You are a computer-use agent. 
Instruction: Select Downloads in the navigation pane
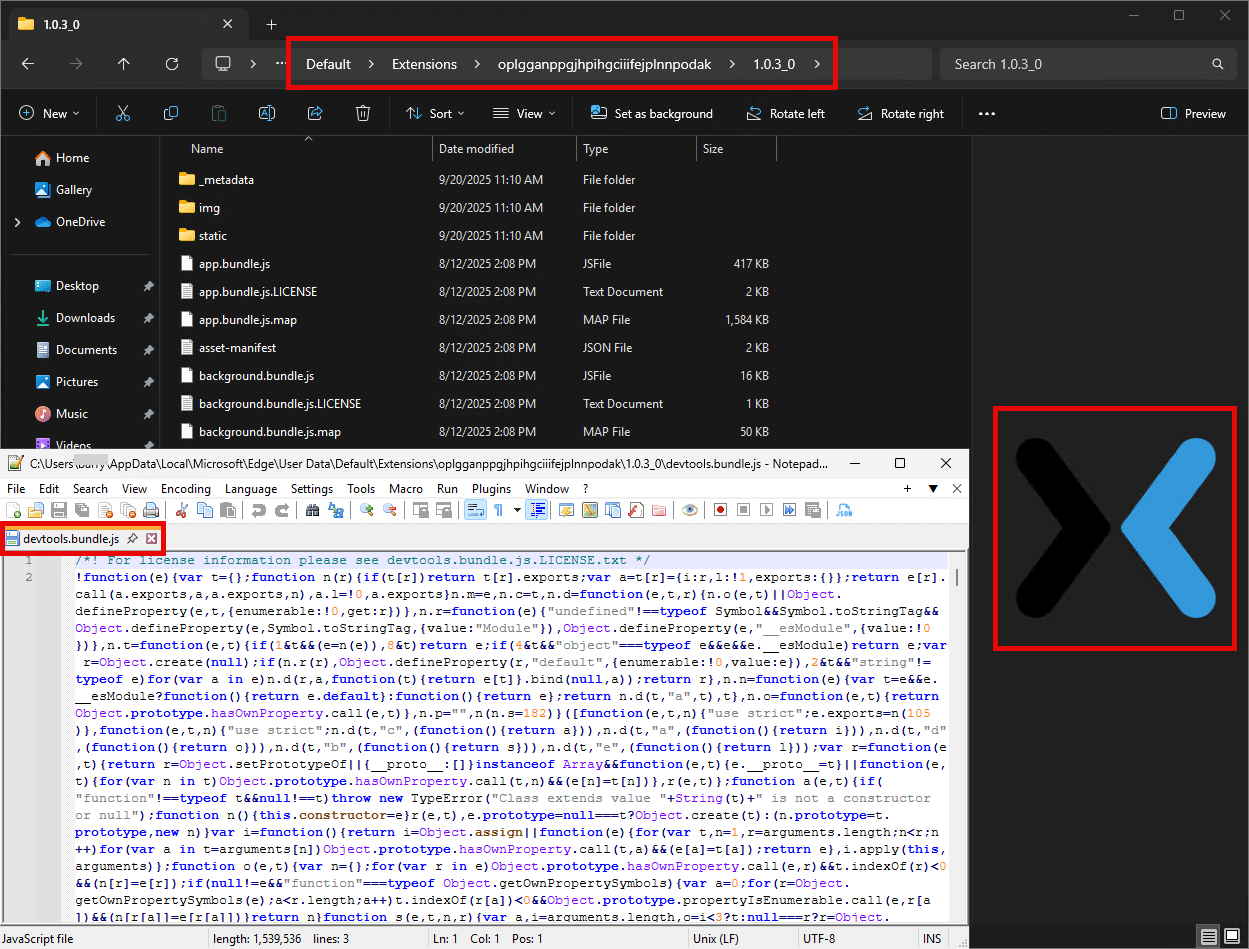click(85, 318)
